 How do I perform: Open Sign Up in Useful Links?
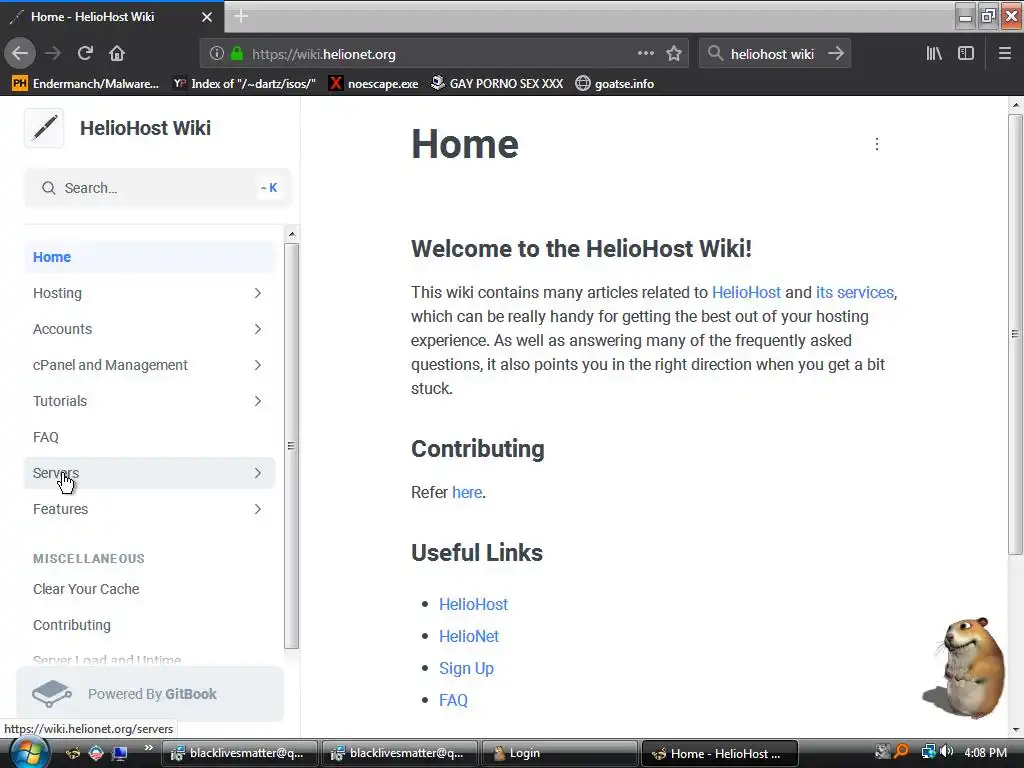(x=466, y=669)
